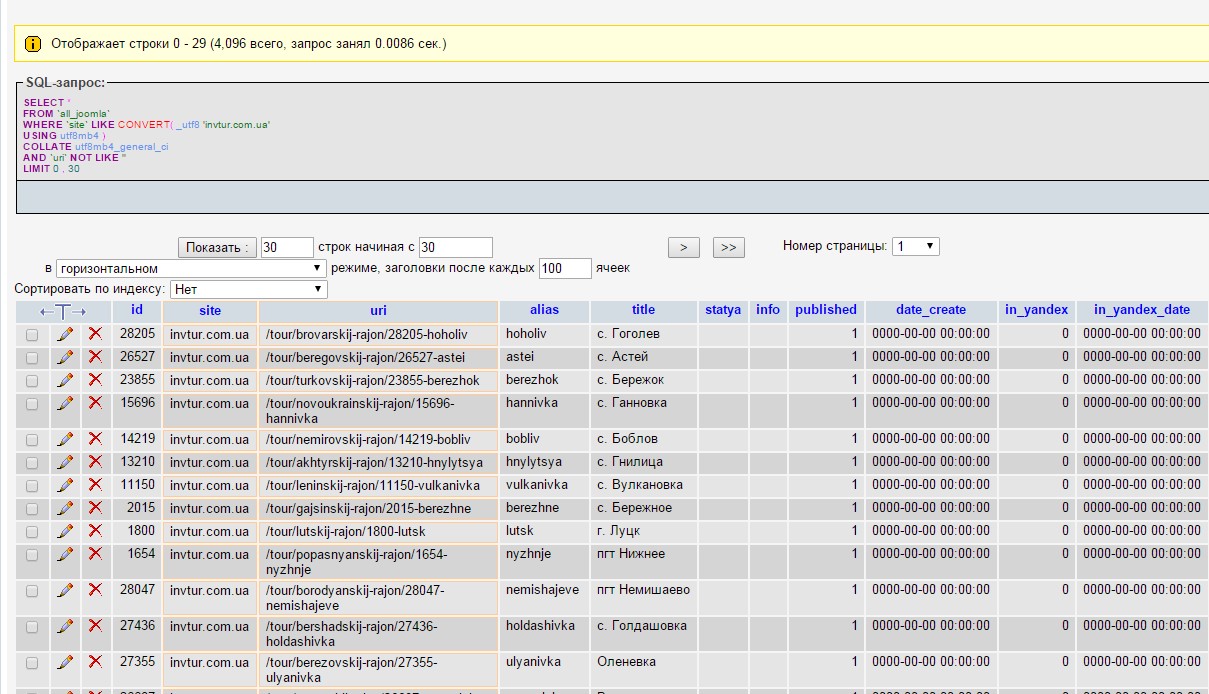Delete the berezhne row 2015
The width and height of the screenshot is (1209, 694).
[x=95, y=508]
